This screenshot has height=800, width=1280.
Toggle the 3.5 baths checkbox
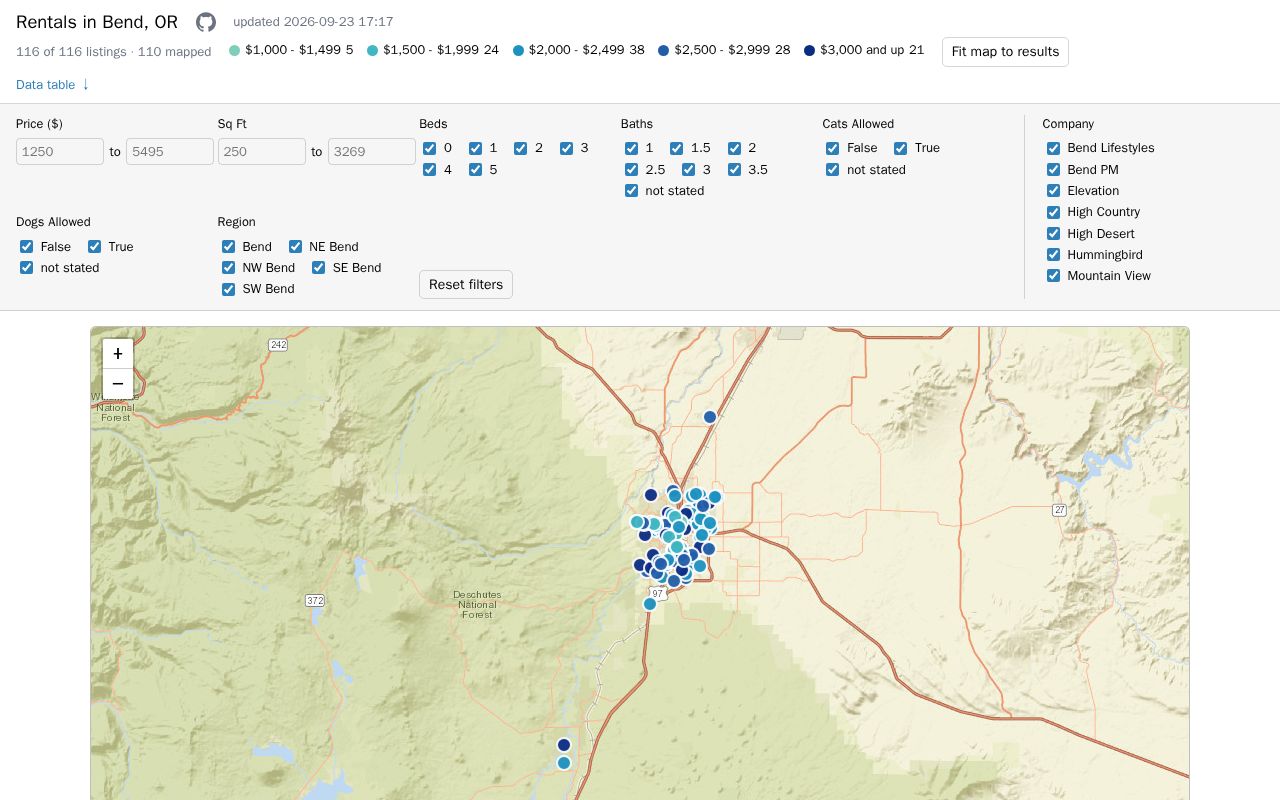pyautogui.click(x=735, y=170)
